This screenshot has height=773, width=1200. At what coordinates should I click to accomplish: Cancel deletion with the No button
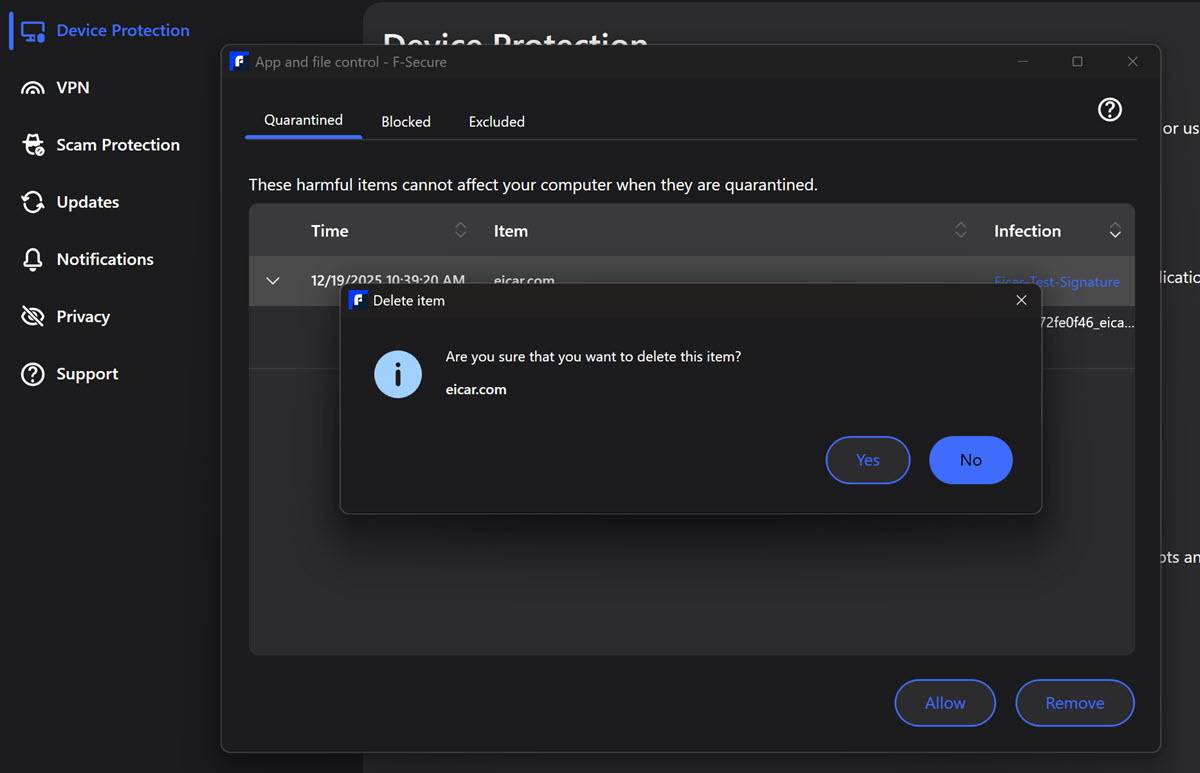970,460
